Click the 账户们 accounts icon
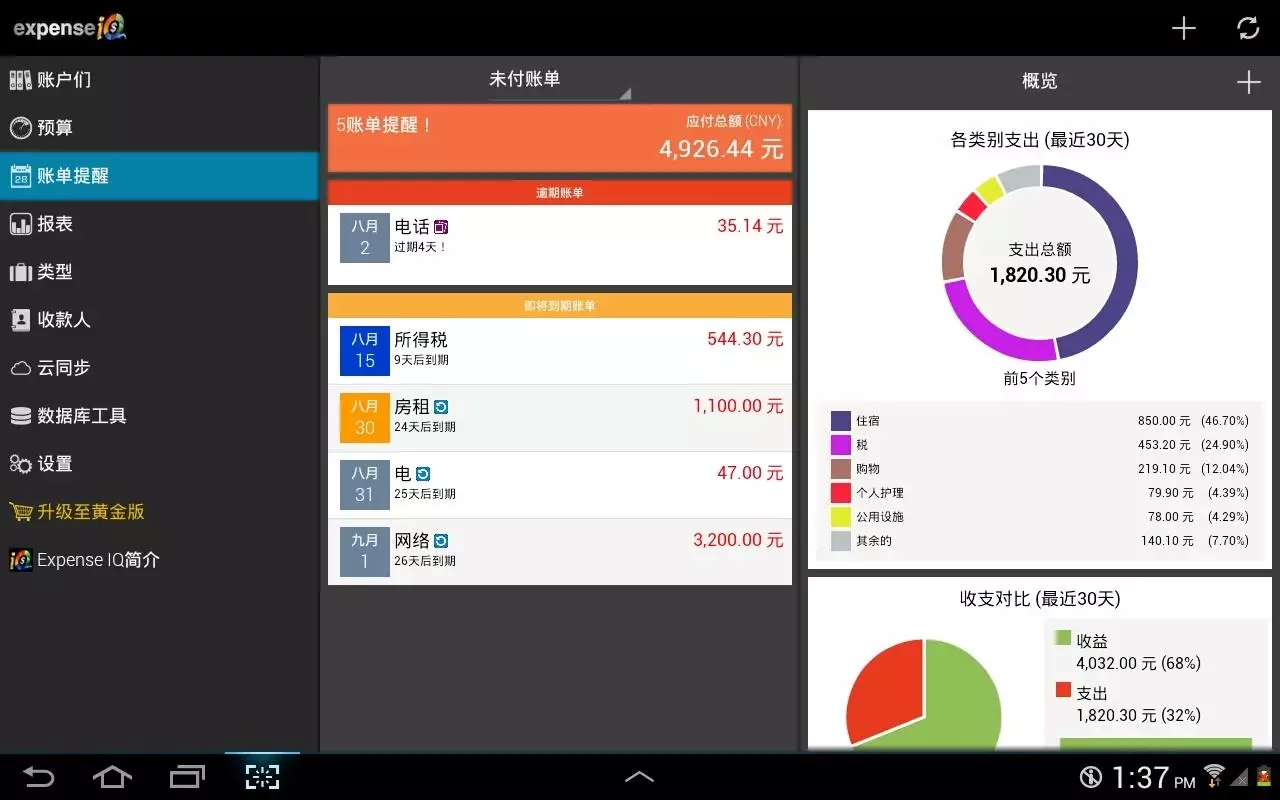Viewport: 1280px width, 800px height. pos(20,80)
